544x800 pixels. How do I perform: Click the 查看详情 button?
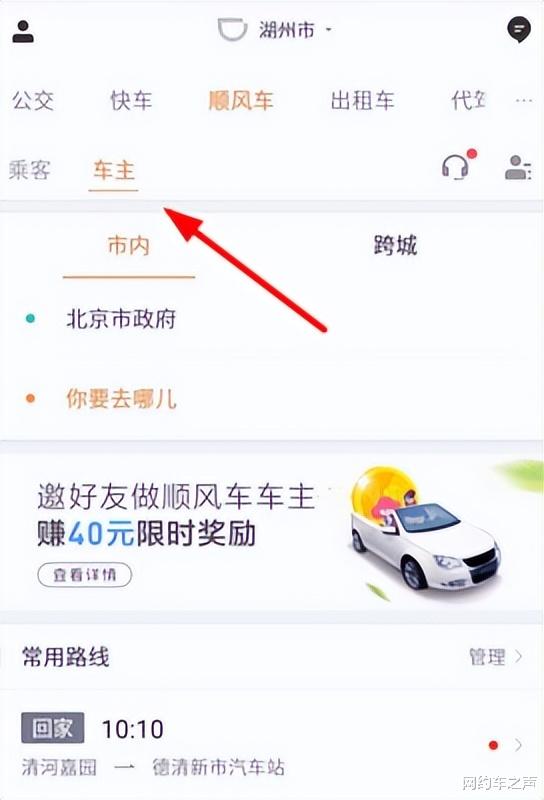point(85,575)
